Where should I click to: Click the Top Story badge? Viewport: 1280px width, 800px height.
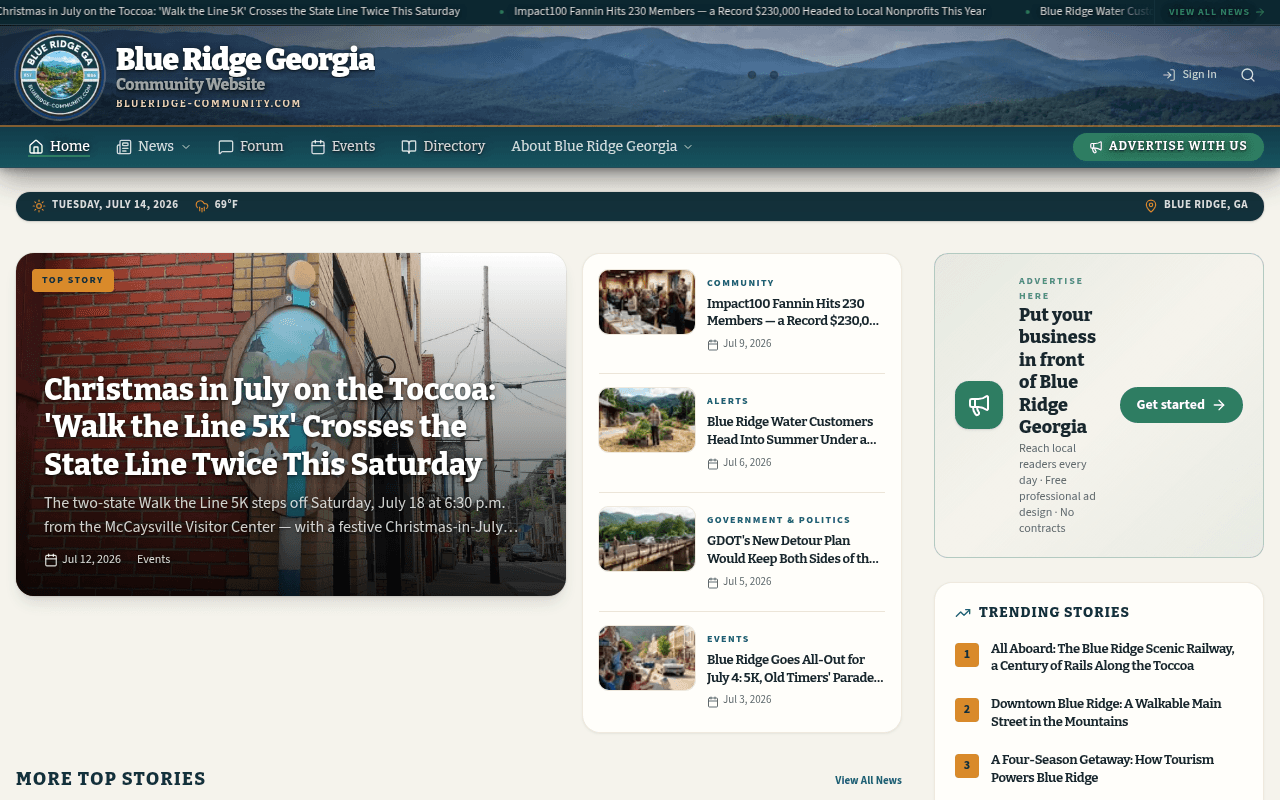coord(73,280)
